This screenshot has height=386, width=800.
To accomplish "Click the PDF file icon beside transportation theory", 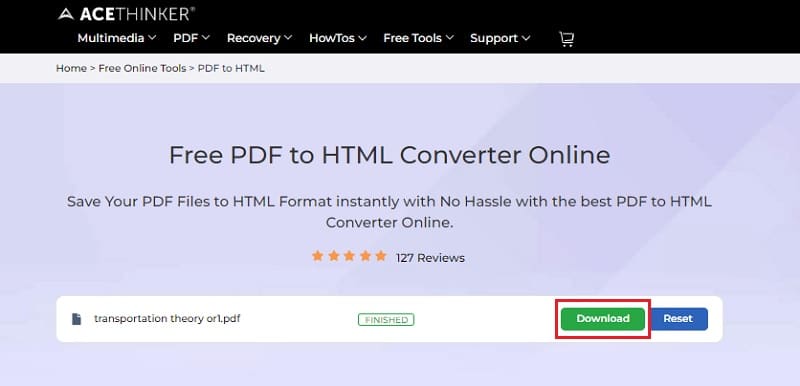I will click(x=77, y=319).
